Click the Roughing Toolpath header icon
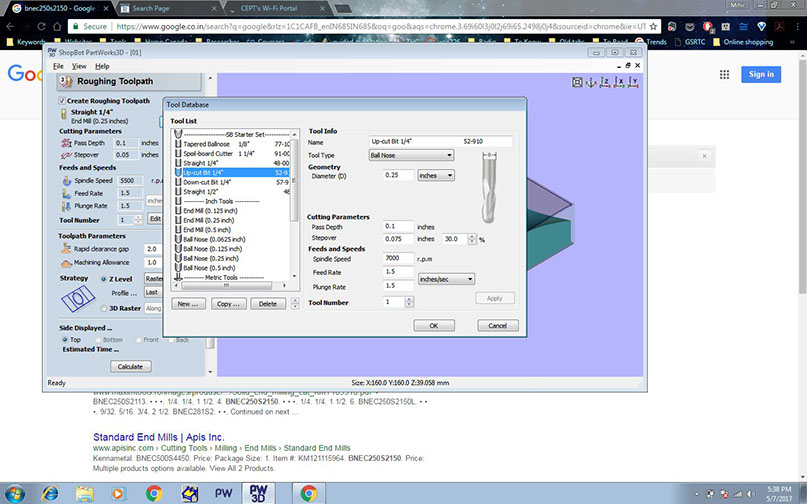 tap(66, 81)
